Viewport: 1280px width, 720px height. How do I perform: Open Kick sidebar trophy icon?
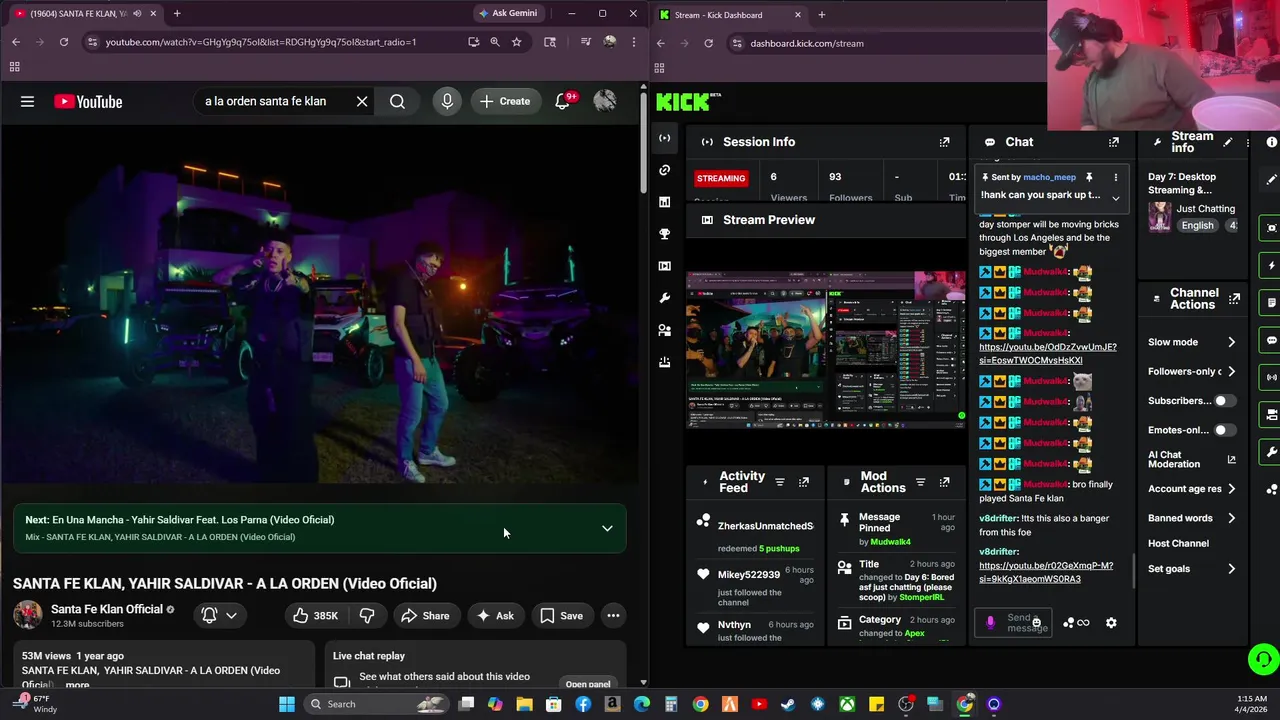664,234
